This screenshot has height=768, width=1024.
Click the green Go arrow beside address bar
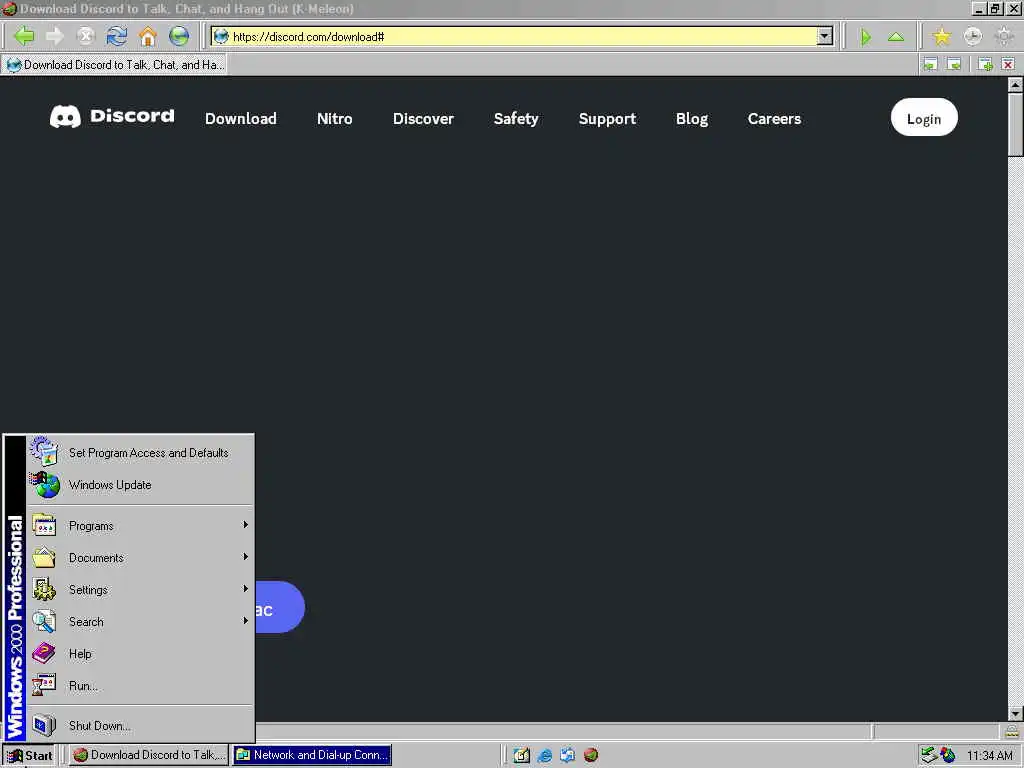pyautogui.click(x=866, y=37)
